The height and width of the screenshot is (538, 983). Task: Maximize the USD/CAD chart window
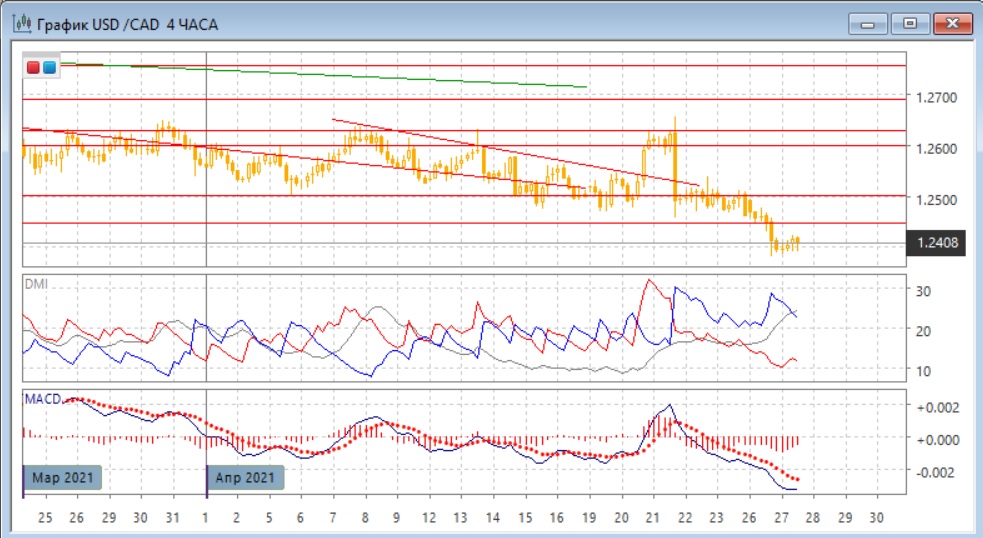click(910, 23)
